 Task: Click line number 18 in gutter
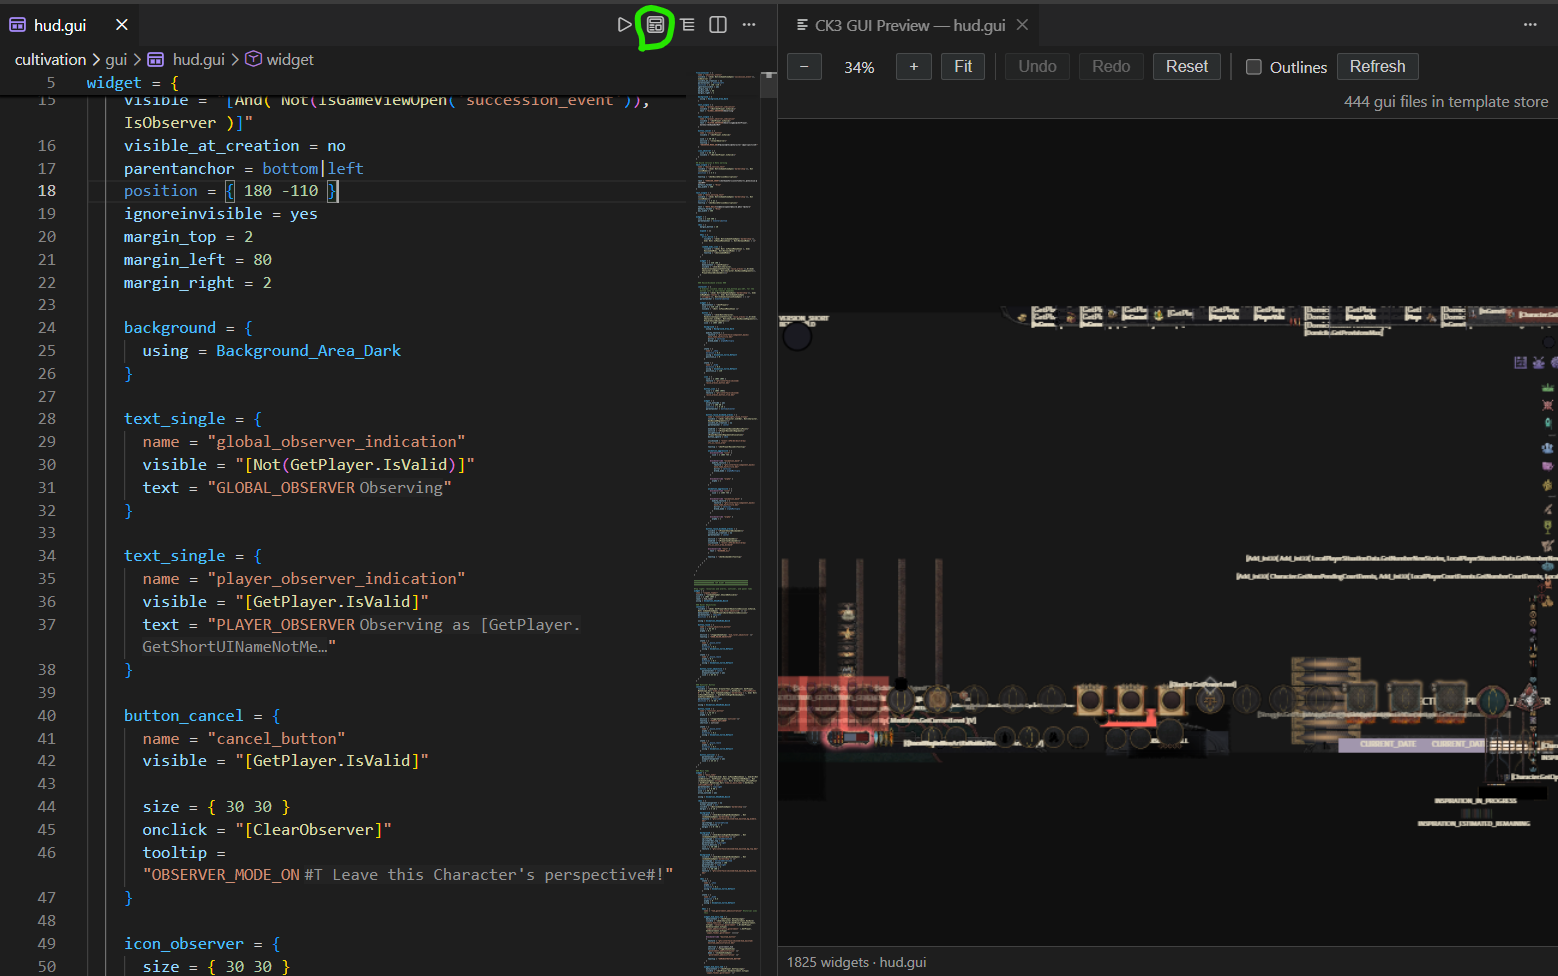47,191
